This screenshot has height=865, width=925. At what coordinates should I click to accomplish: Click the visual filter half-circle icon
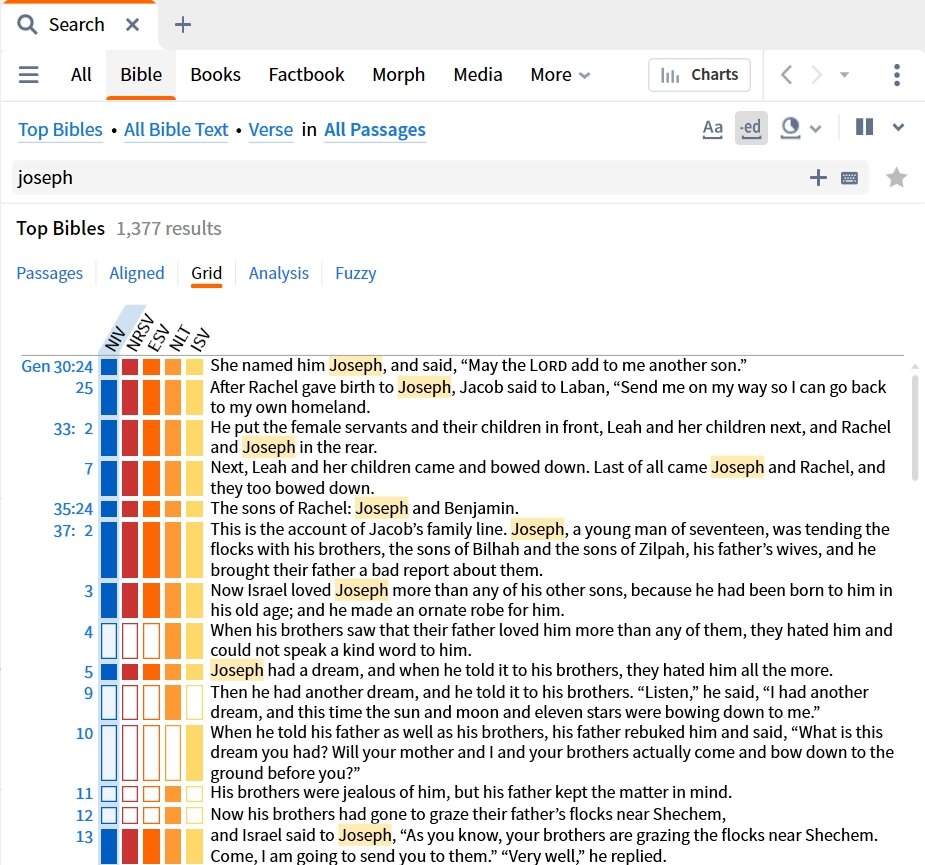click(790, 128)
